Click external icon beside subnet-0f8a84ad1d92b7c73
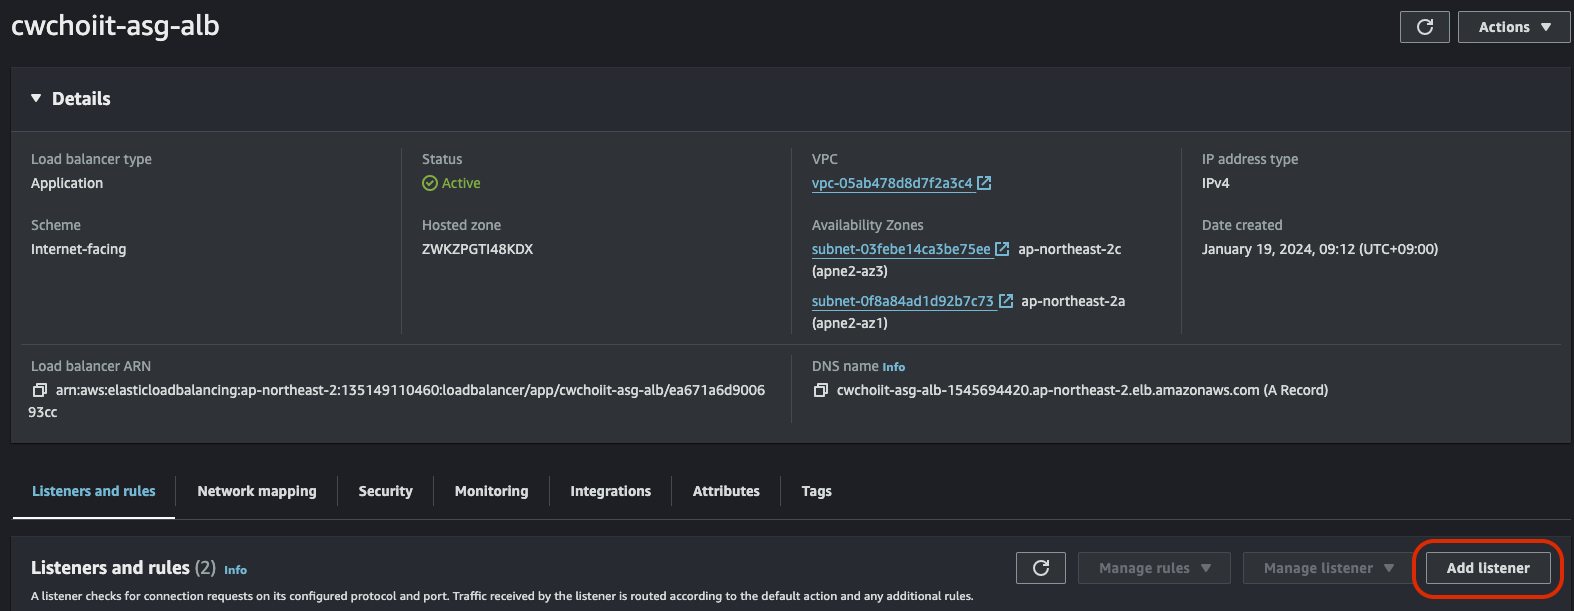The width and height of the screenshot is (1574, 611). [1006, 301]
